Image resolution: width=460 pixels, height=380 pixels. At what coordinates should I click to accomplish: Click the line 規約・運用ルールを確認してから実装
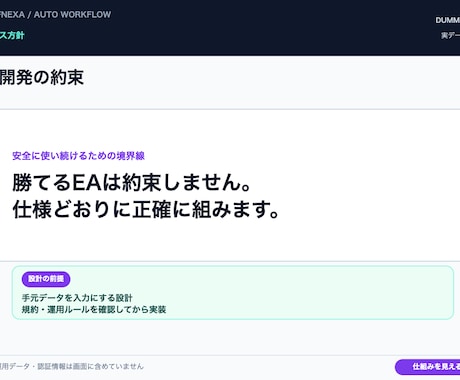click(94, 309)
